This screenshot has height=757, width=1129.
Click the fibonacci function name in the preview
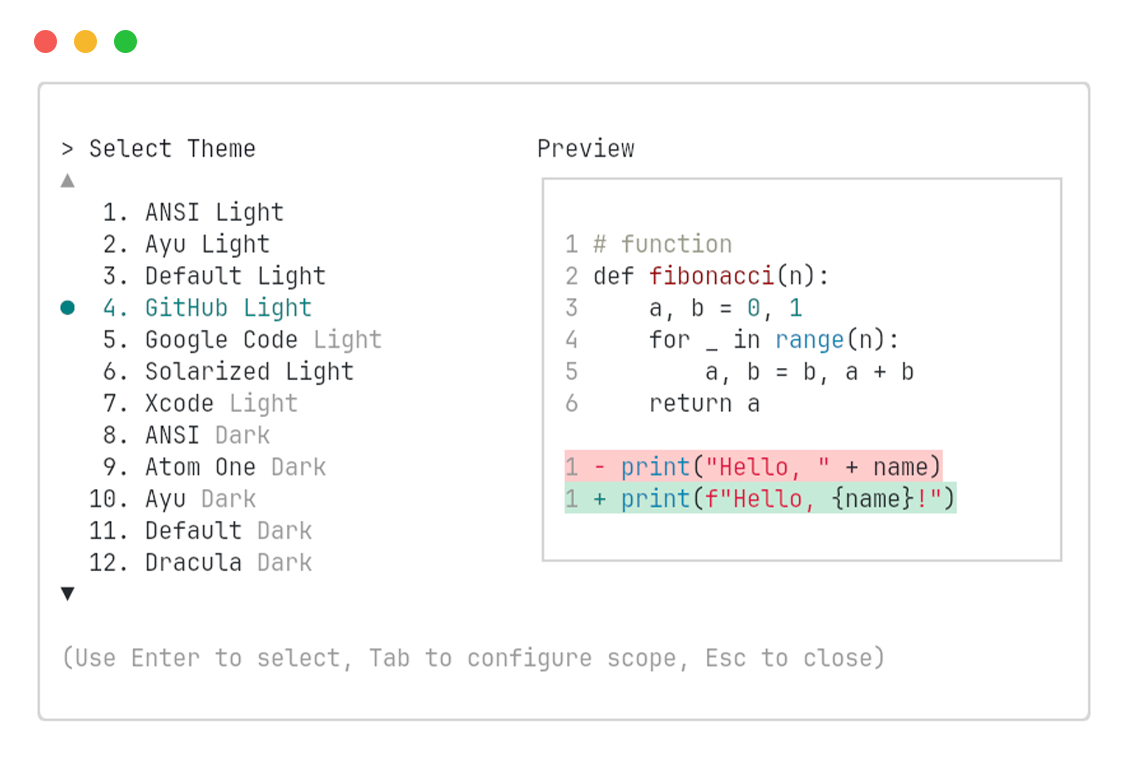point(712,275)
